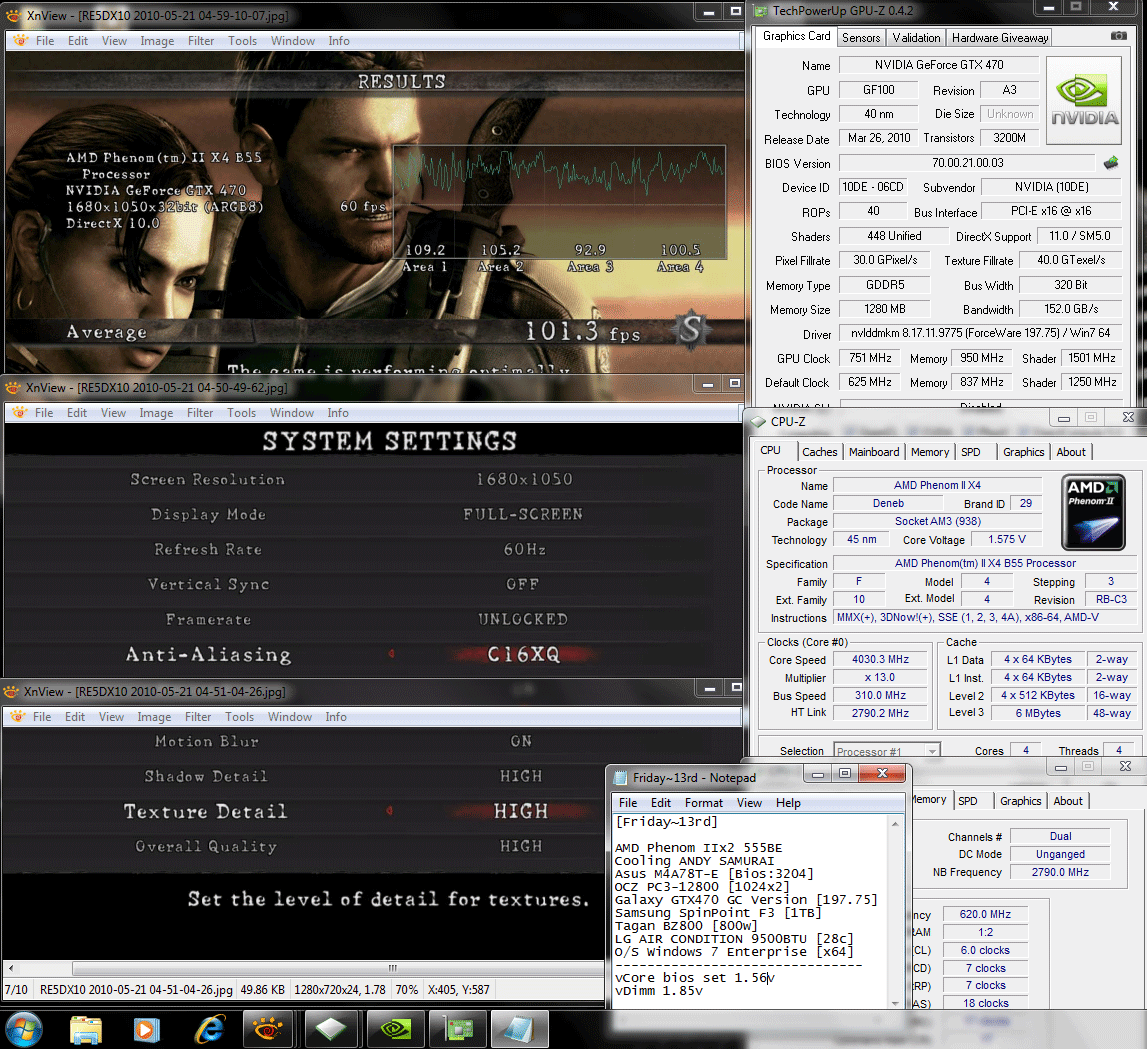Screen dimensions: 1147x1049
Task: Click the BIOS save chip icon in GPU-Z
Action: (1111, 162)
